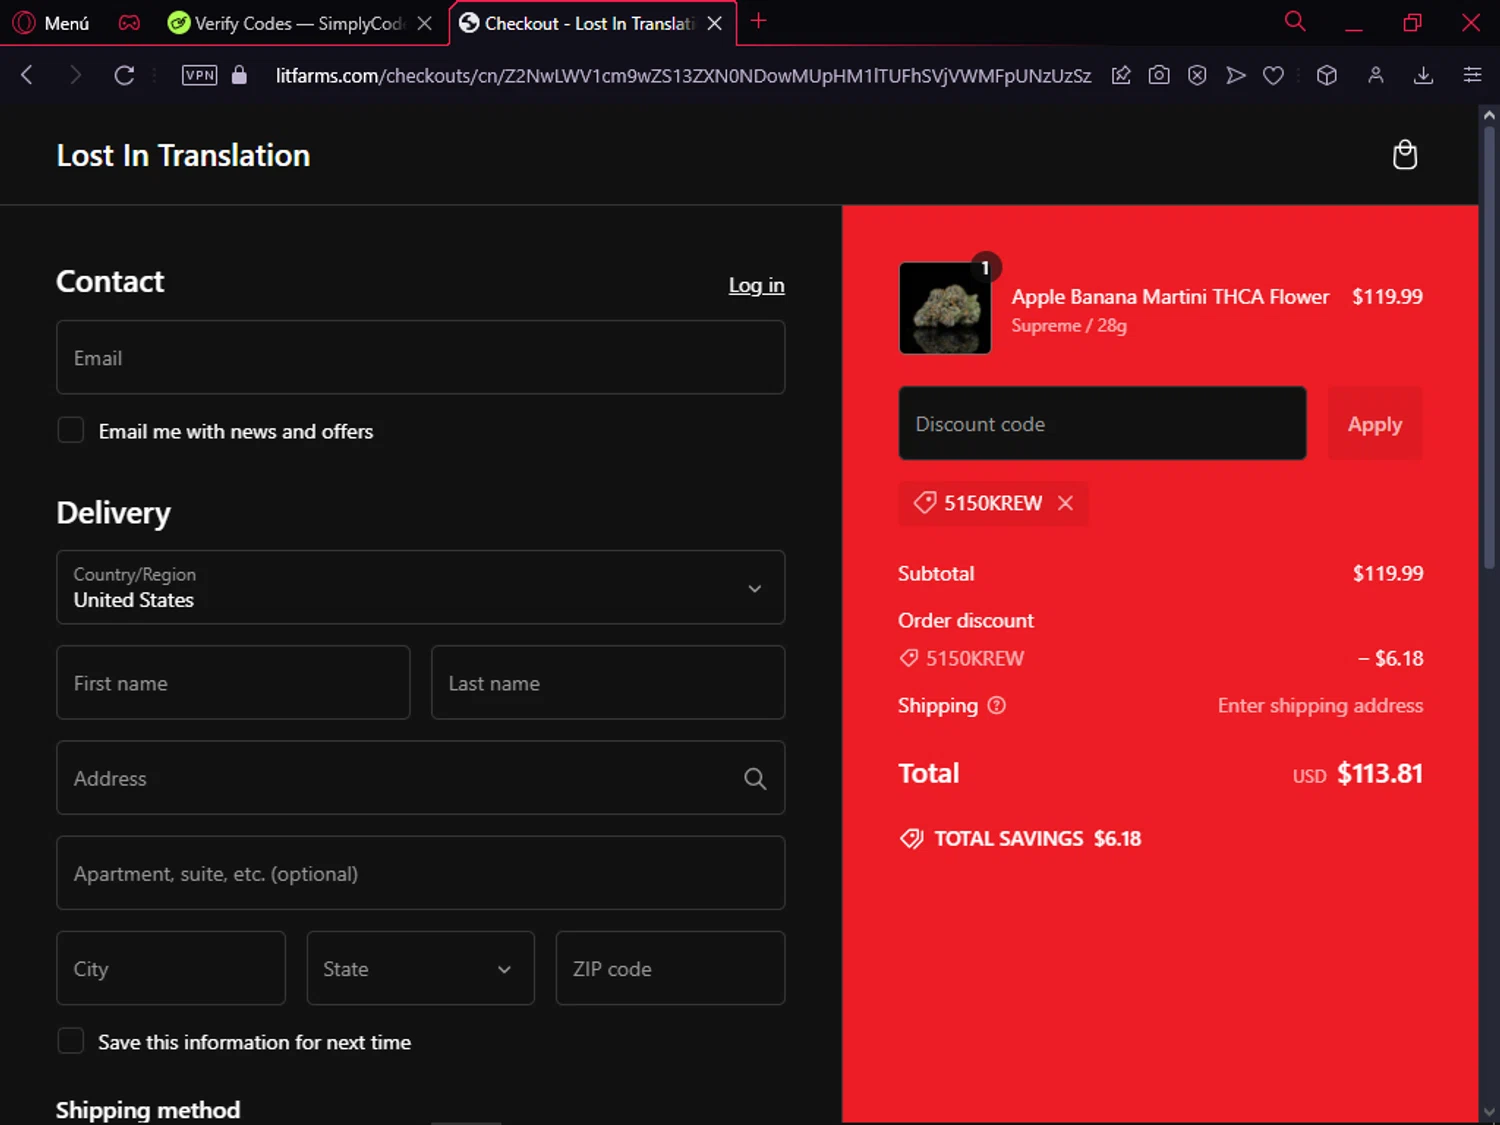Select the Checkout - Lost In Translation tab
Image resolution: width=1500 pixels, height=1125 pixels.
point(578,23)
